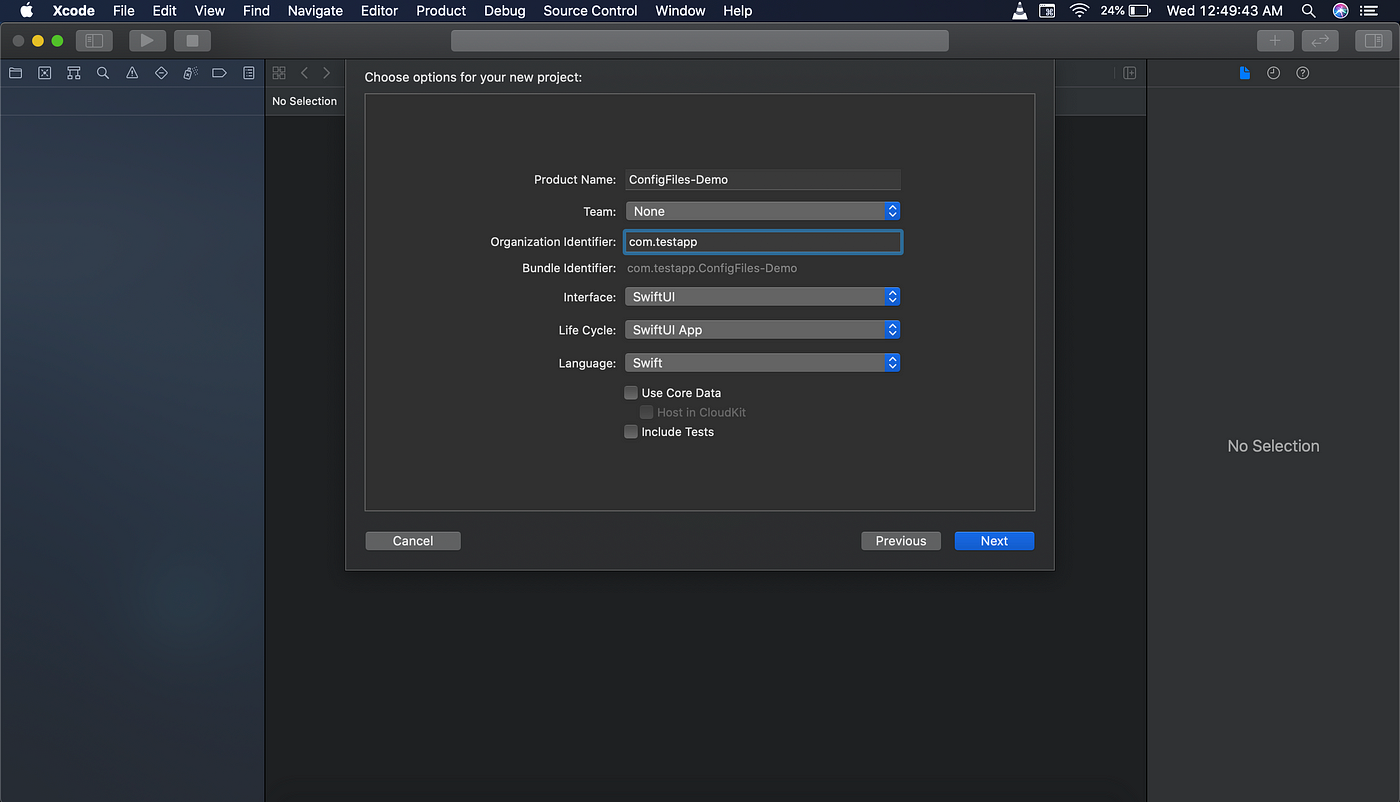Open the Xcode application menu

point(74,11)
